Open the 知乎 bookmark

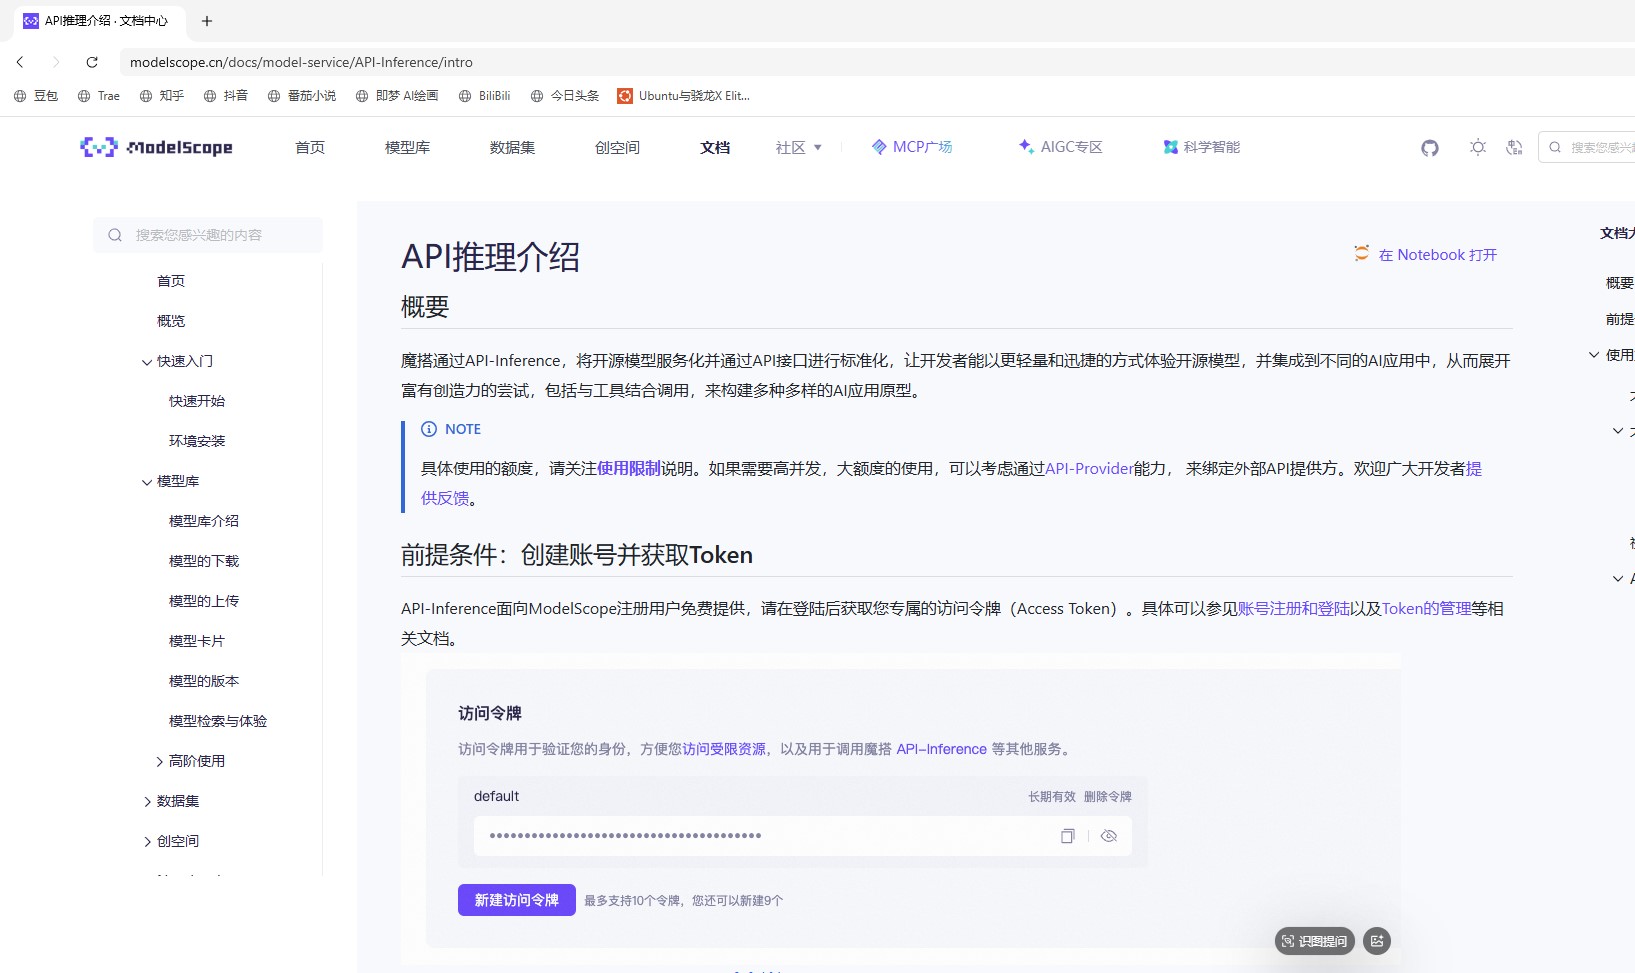click(162, 96)
